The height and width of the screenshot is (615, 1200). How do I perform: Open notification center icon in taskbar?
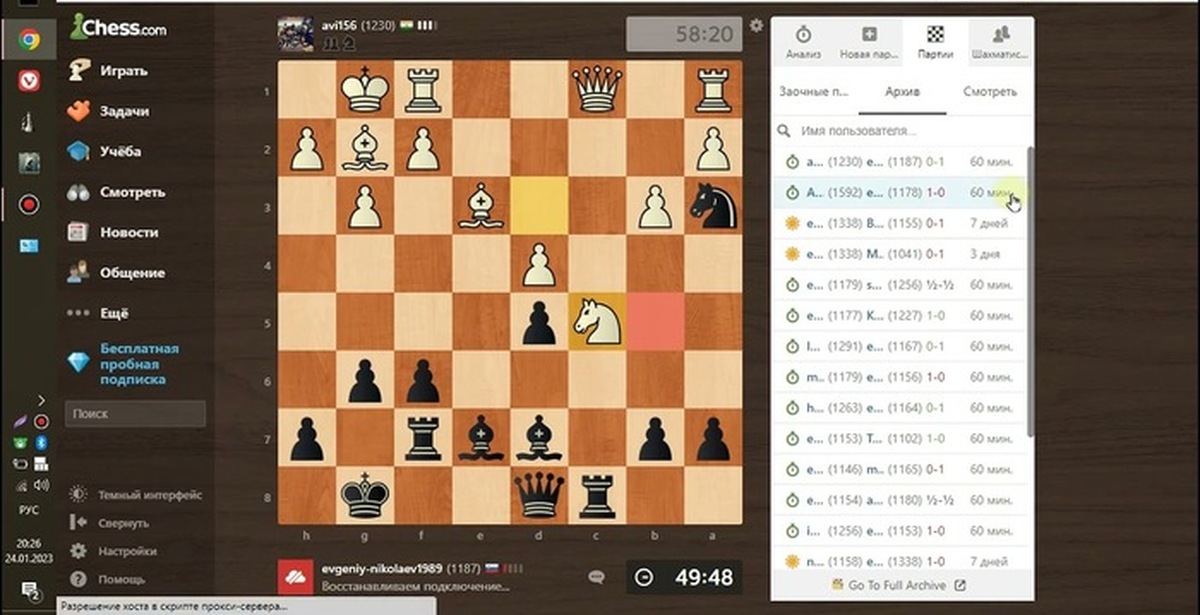click(29, 590)
